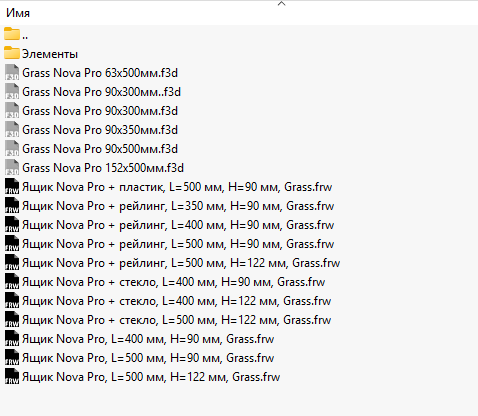
Task: Open the parent directory ".." folder icon
Action: [12, 34]
